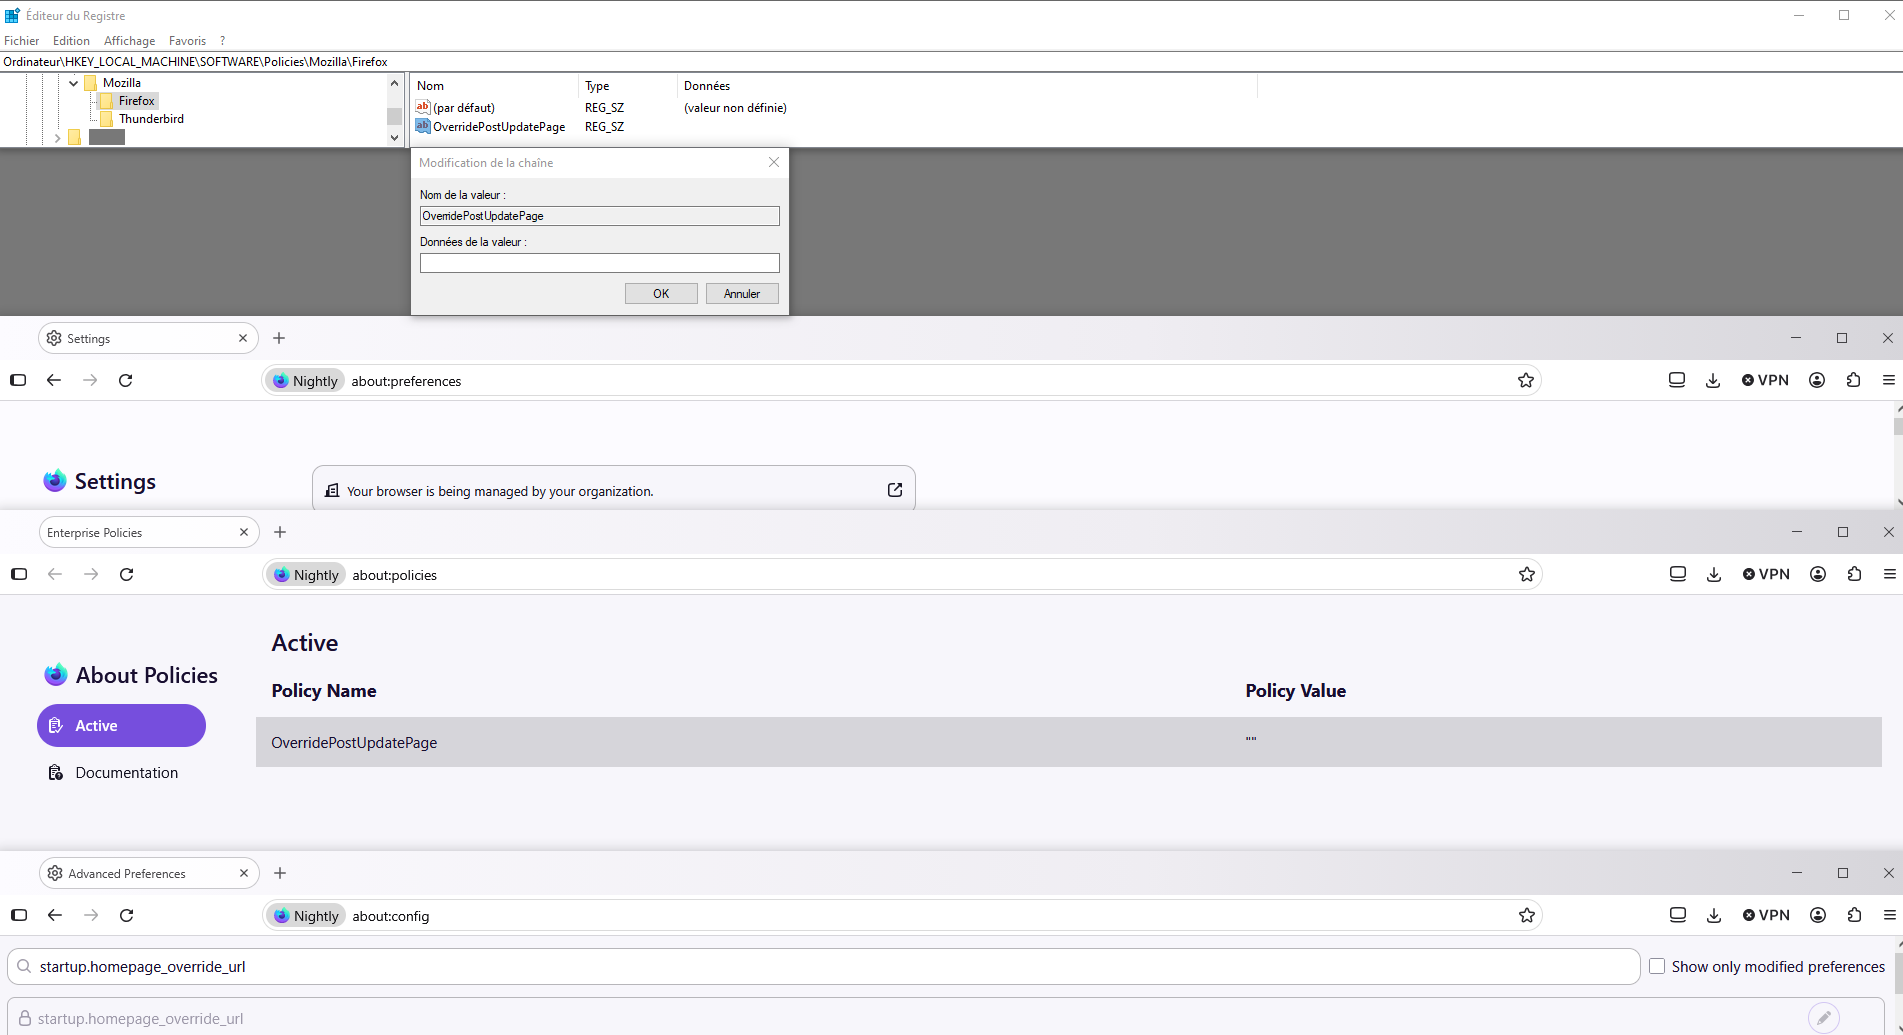This screenshot has width=1903, height=1035.
Task: Open Downloads in about:preferences window
Action: pos(1713,380)
